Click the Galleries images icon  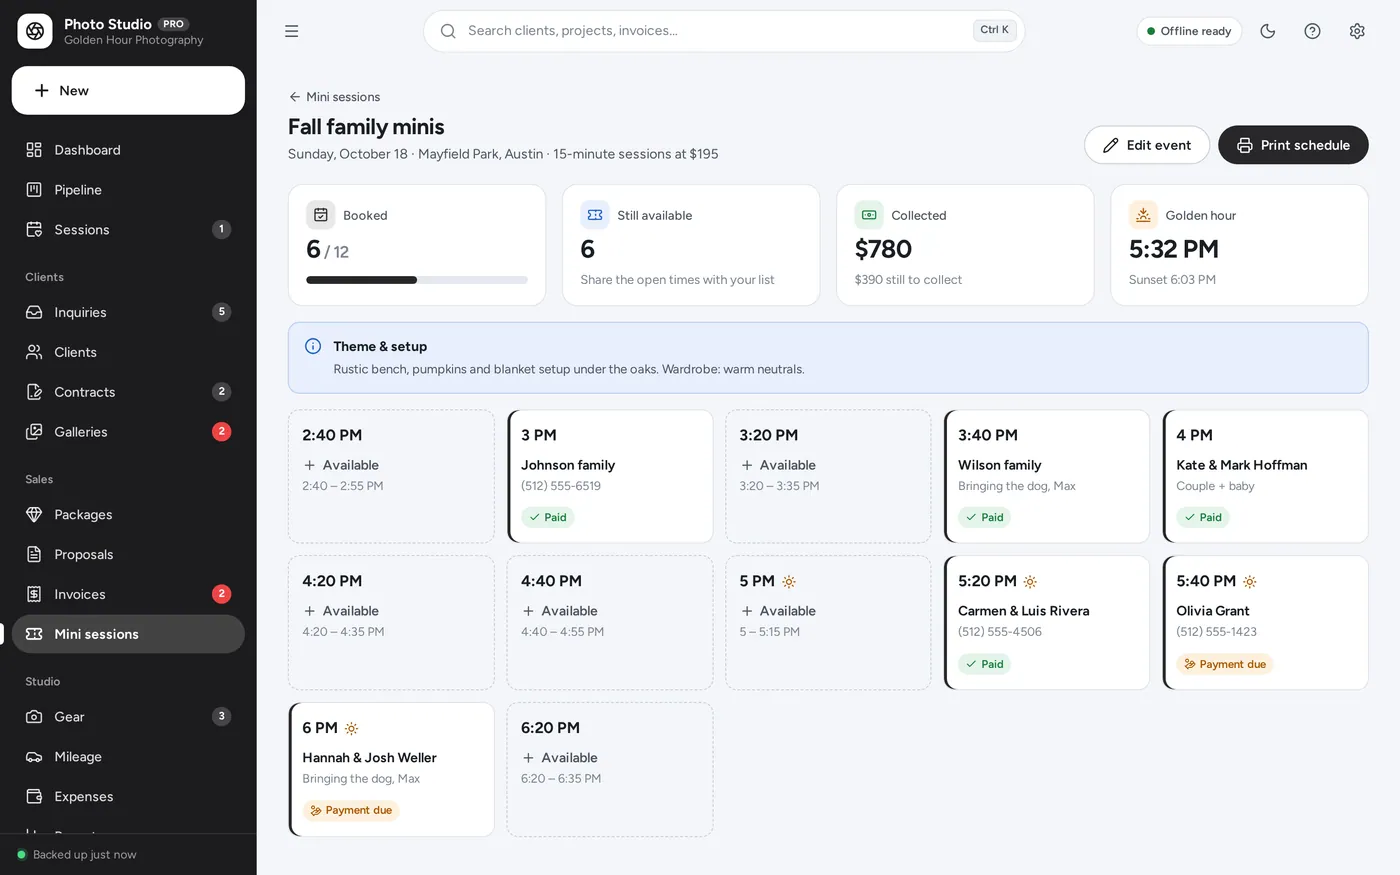[x=34, y=432]
